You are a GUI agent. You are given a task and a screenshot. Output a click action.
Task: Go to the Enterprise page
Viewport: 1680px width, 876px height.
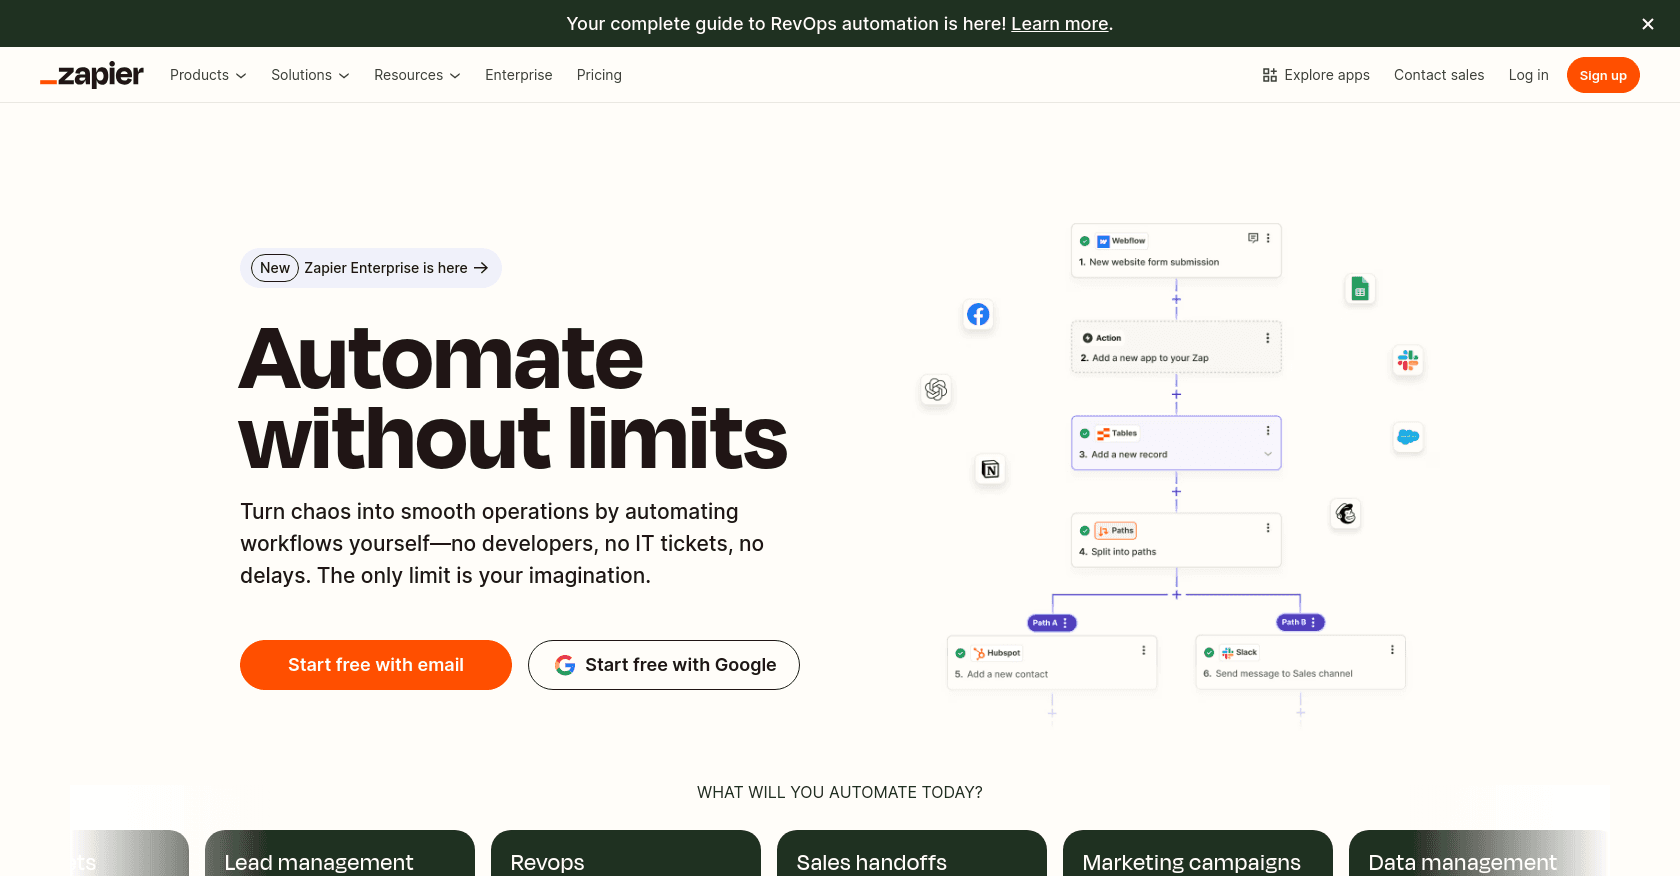click(x=519, y=75)
